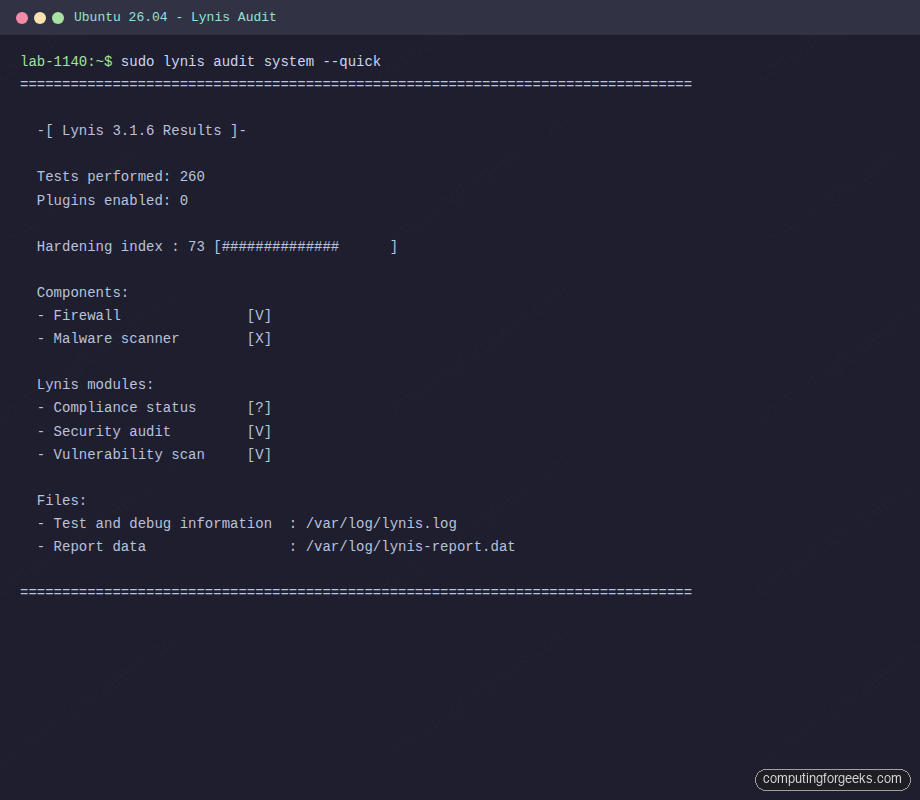
Task: Toggle the Compliance status module entry
Action: [x=124, y=407]
